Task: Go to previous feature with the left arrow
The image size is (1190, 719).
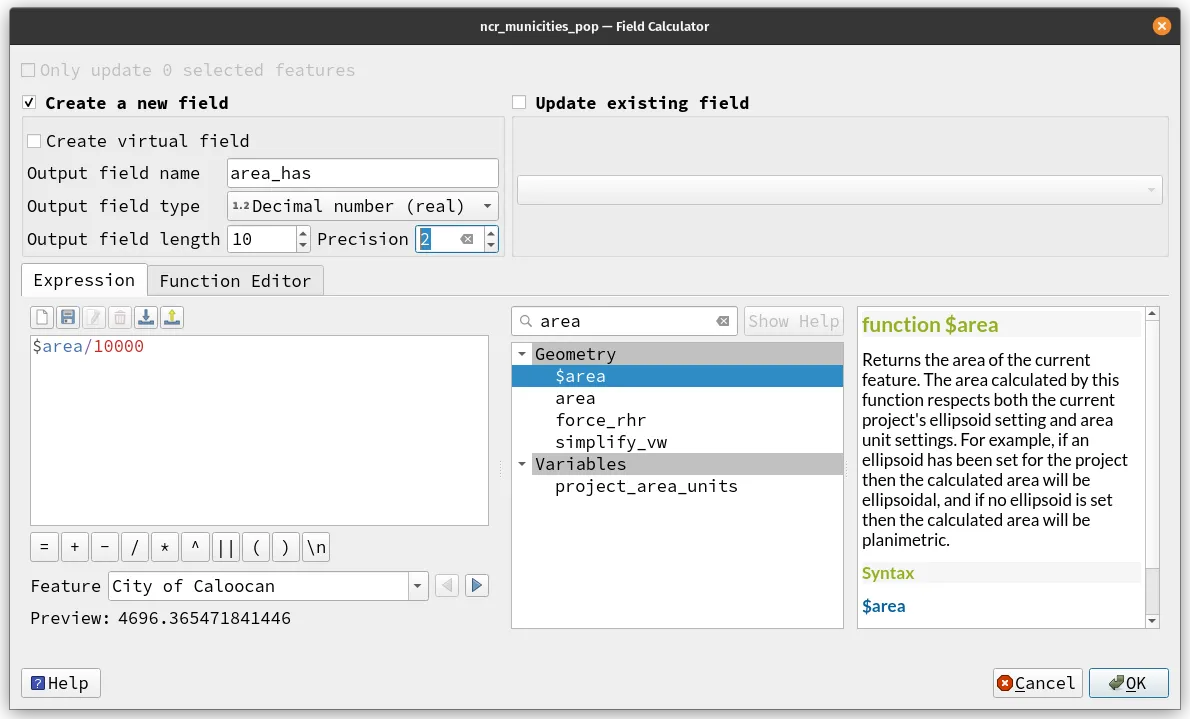Action: tap(446, 585)
